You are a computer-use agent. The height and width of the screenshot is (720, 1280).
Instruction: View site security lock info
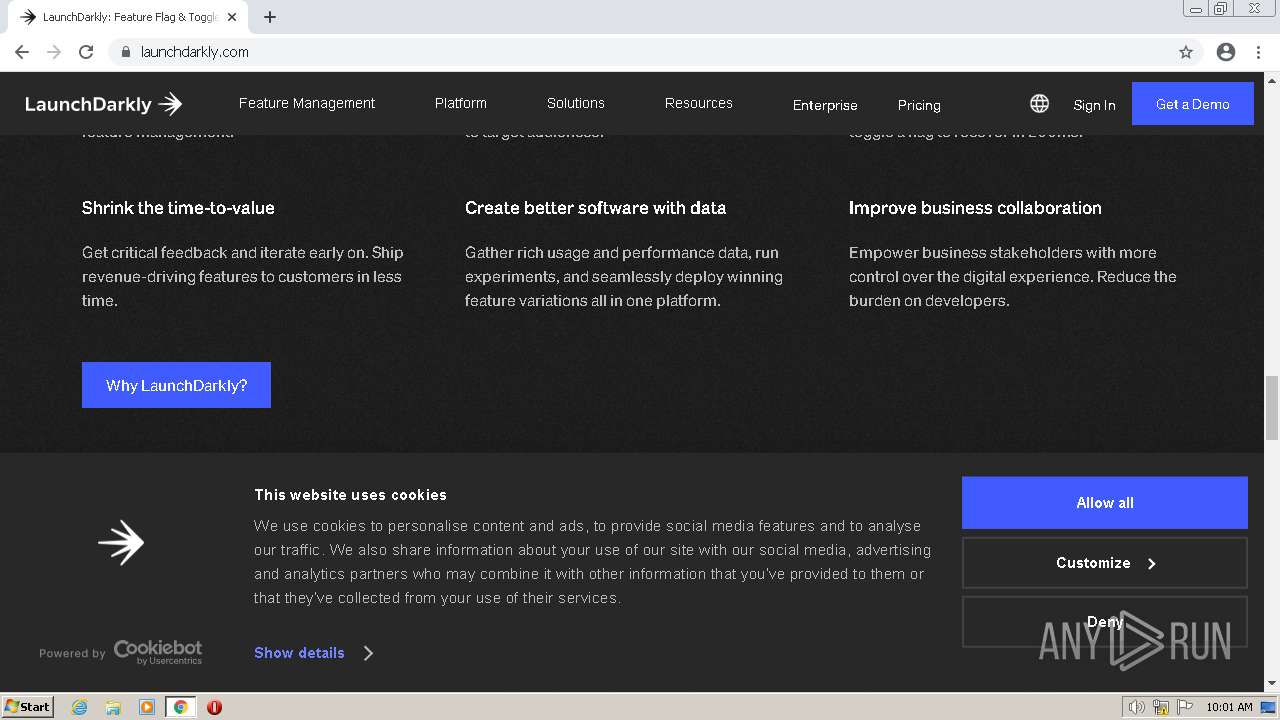pos(125,52)
